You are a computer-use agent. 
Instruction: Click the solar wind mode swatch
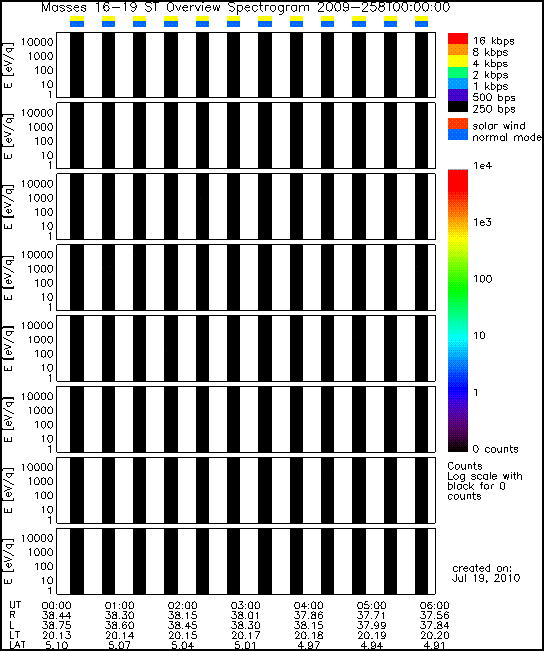click(x=458, y=124)
